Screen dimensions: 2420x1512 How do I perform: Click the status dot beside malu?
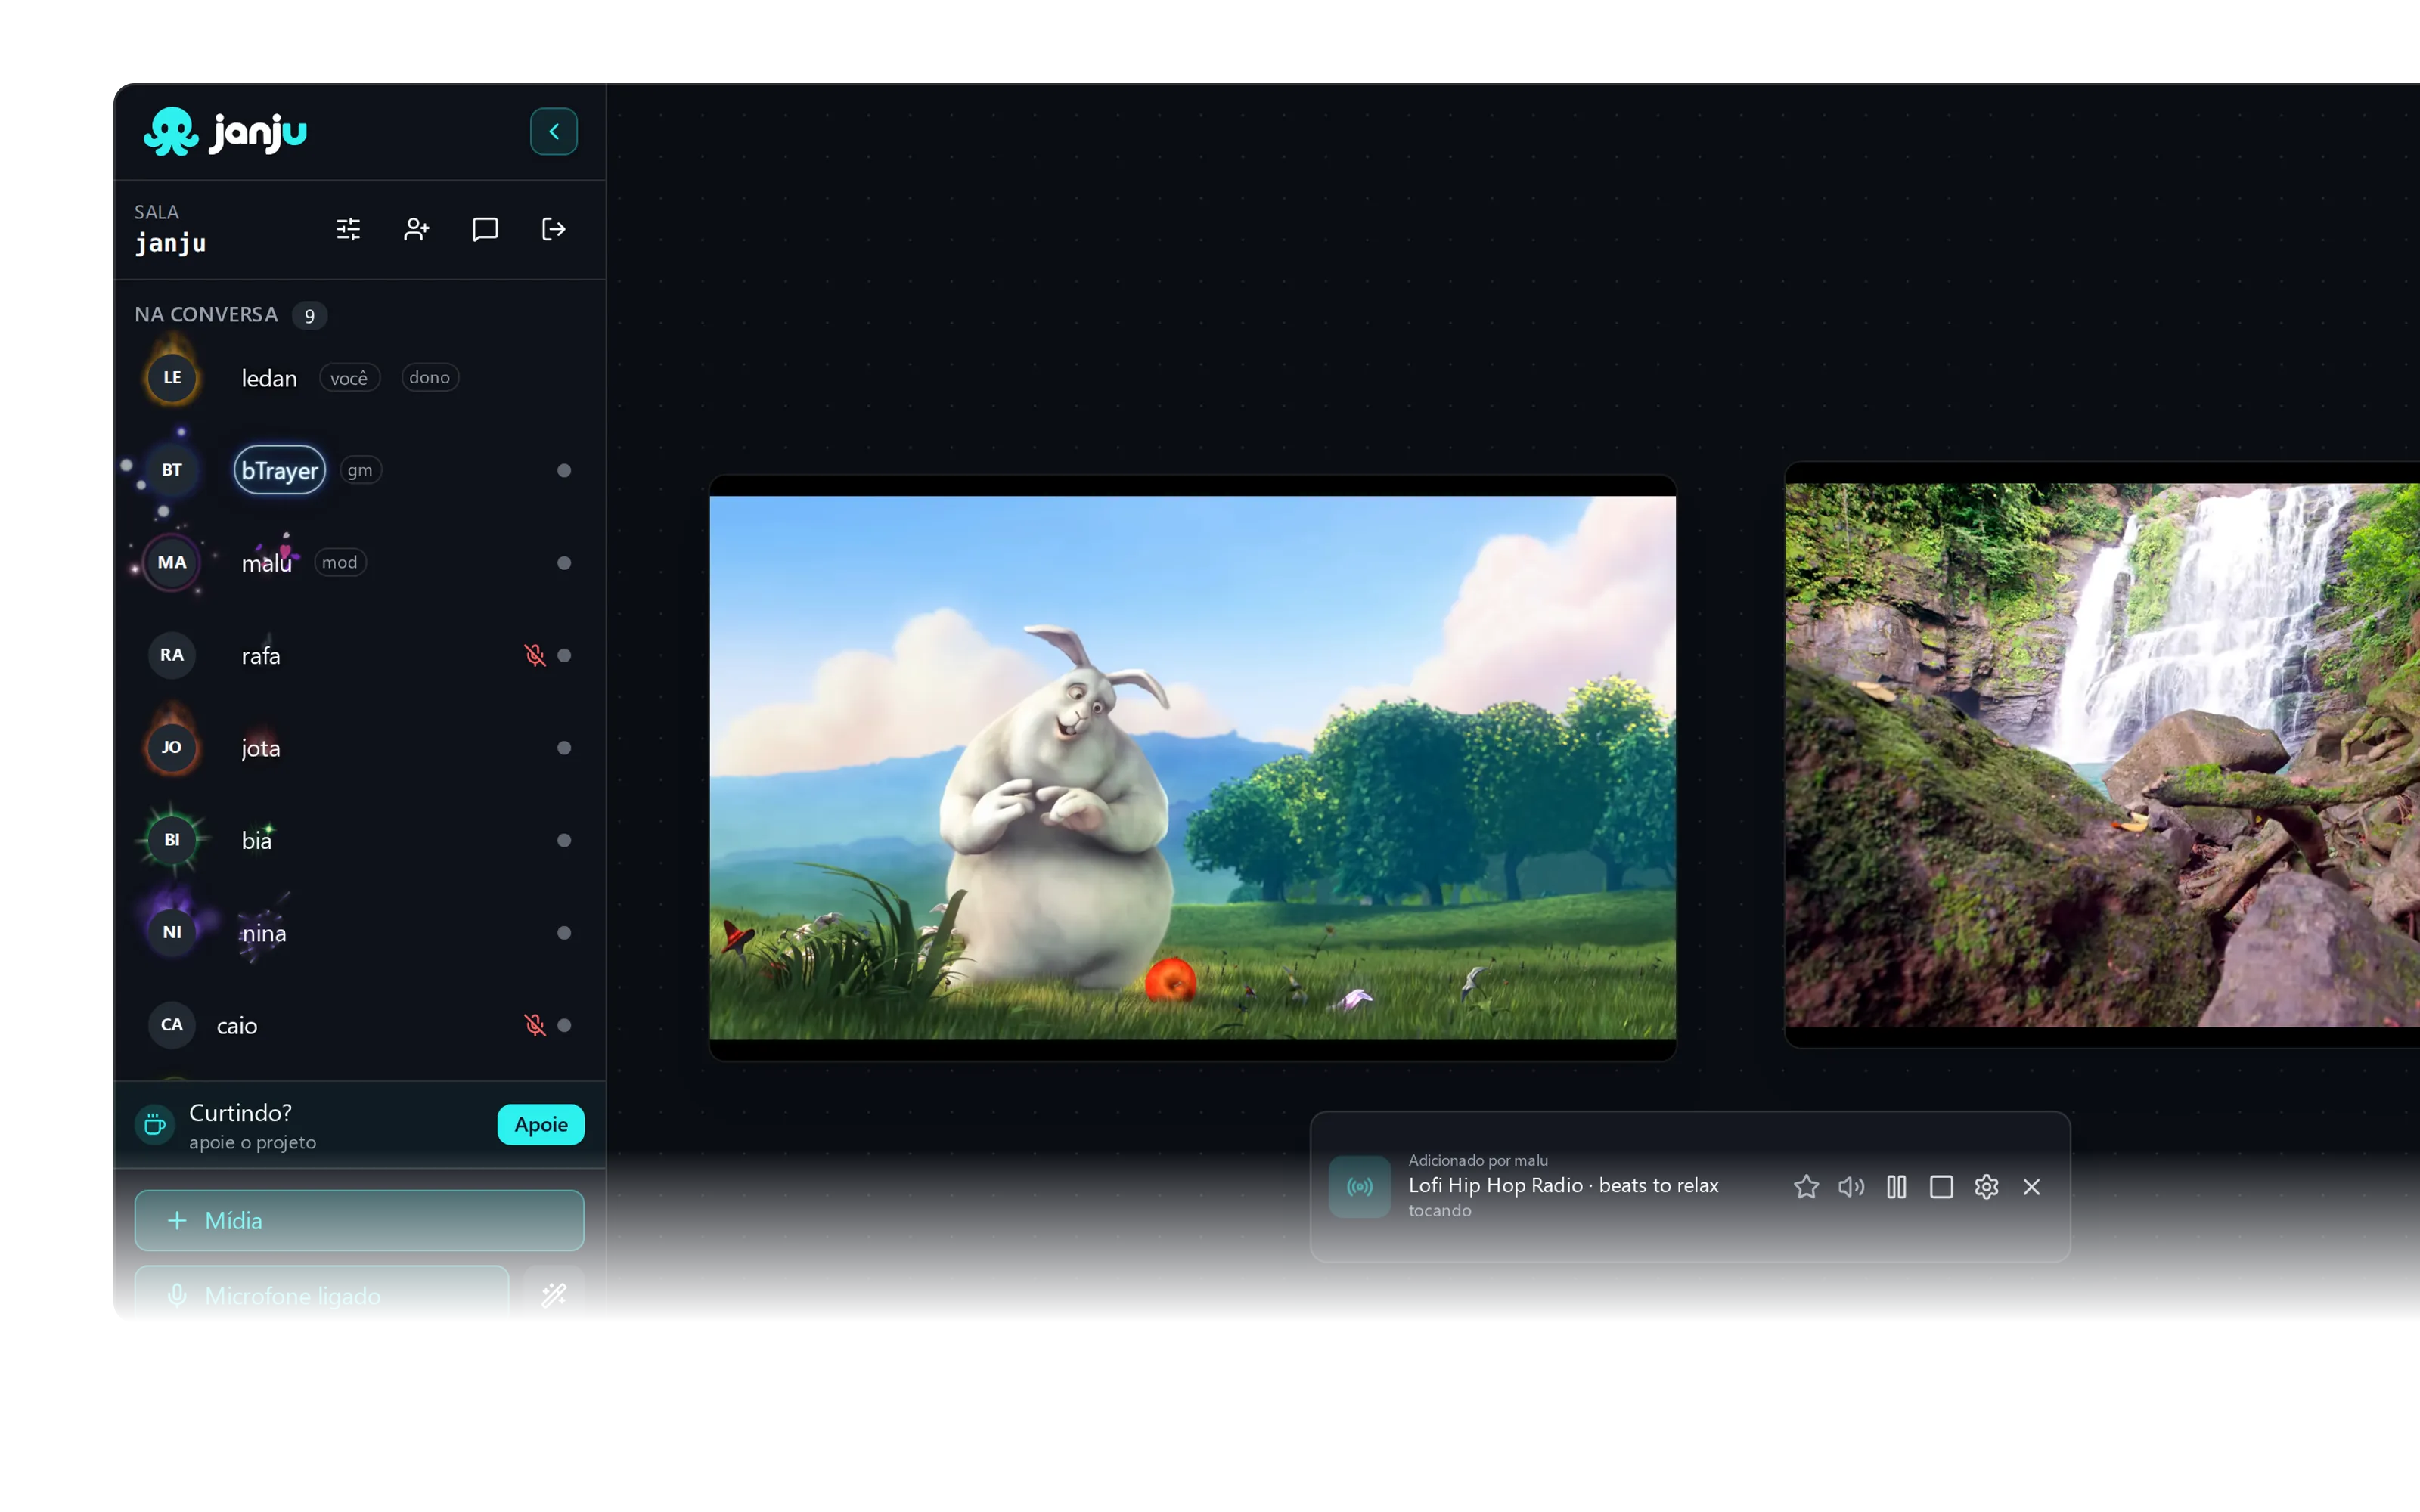564,563
